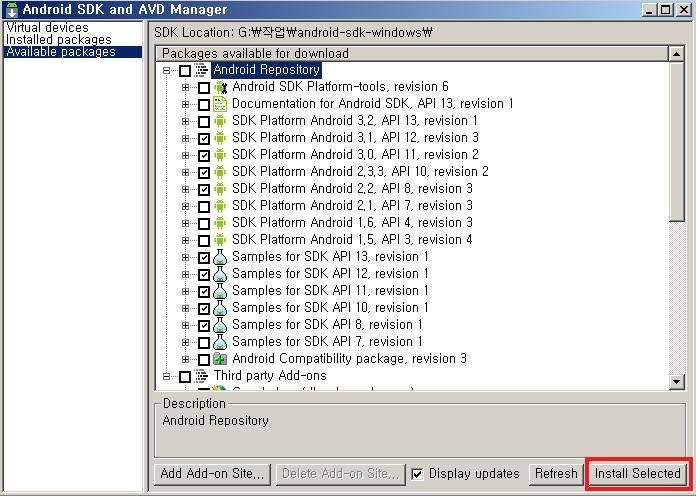Open the Virtual devices page
The height and width of the screenshot is (496, 696).
(47, 28)
